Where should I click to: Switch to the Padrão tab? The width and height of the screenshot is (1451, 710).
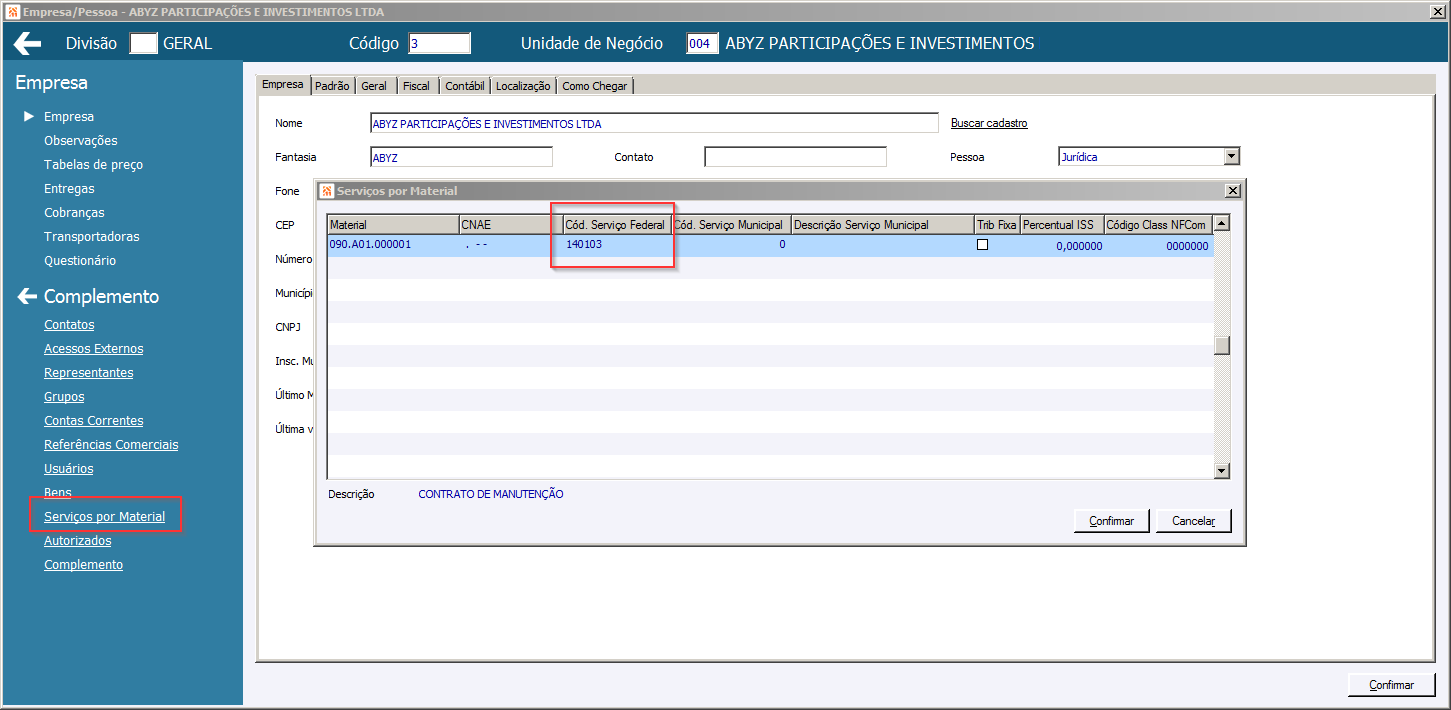[332, 86]
